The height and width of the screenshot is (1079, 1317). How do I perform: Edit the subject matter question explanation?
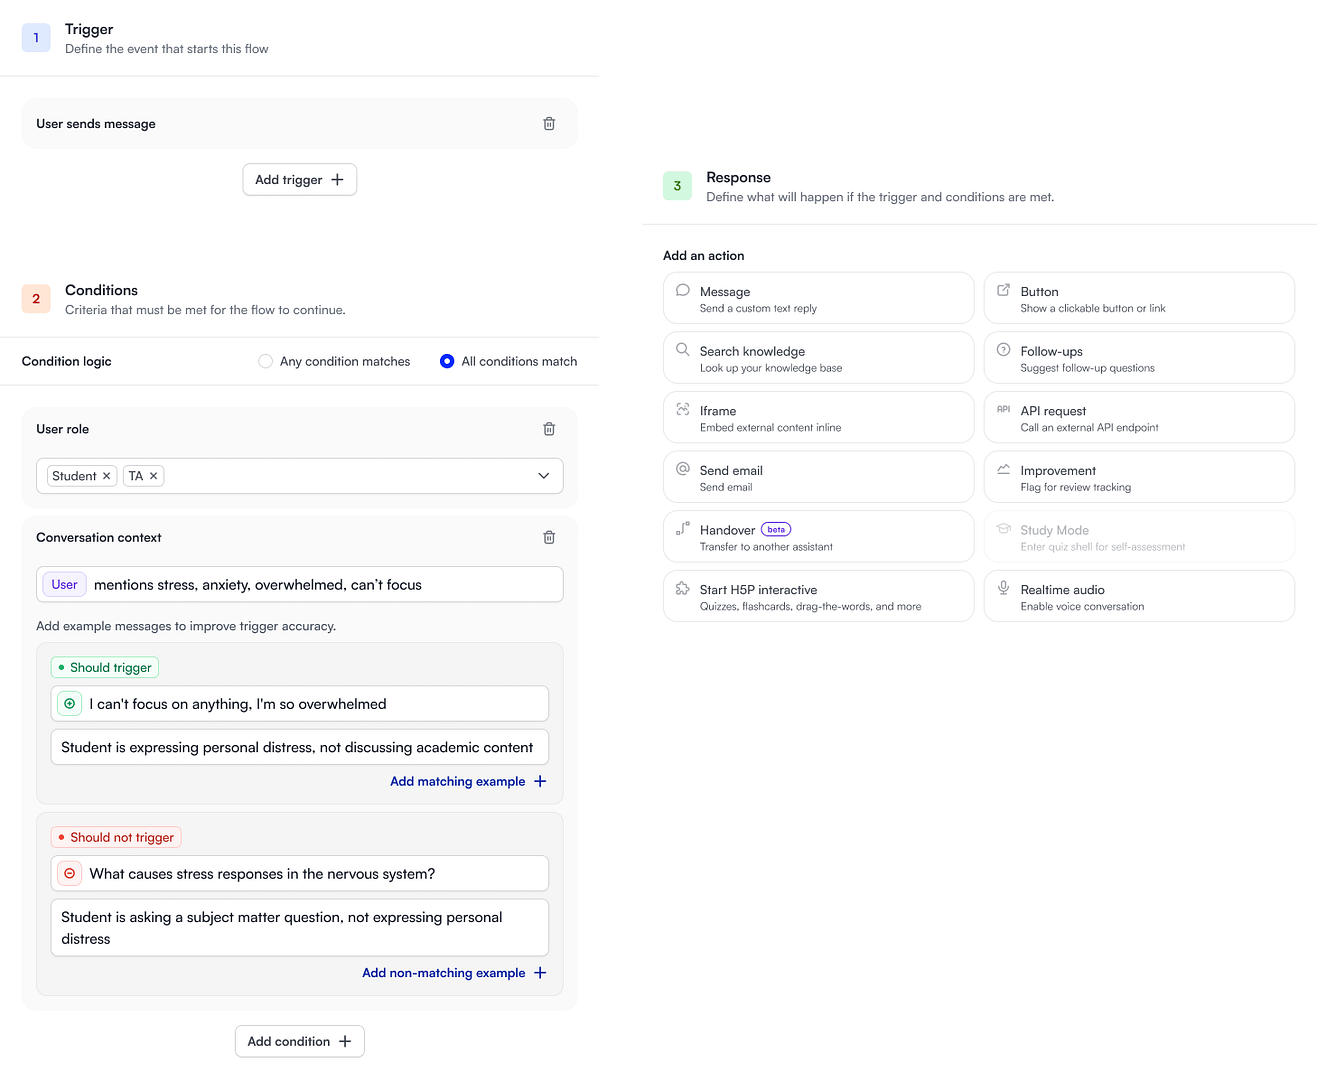pyautogui.click(x=300, y=928)
